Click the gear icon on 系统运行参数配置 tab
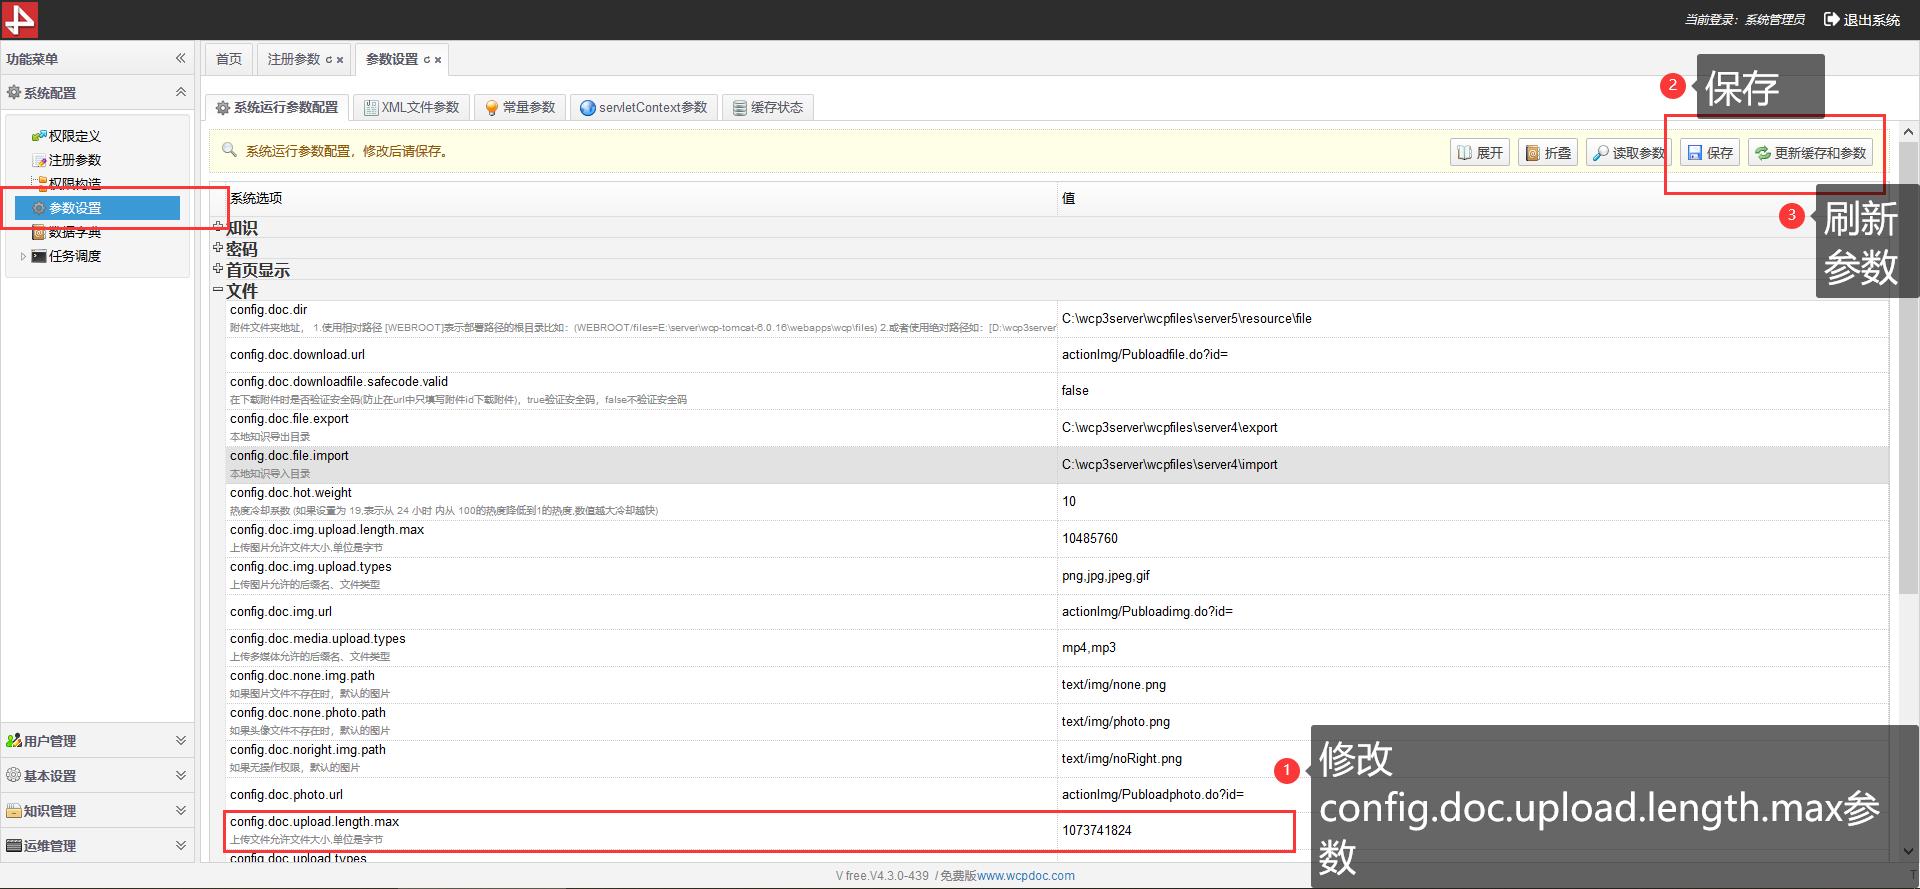The image size is (1920, 889). [x=223, y=108]
